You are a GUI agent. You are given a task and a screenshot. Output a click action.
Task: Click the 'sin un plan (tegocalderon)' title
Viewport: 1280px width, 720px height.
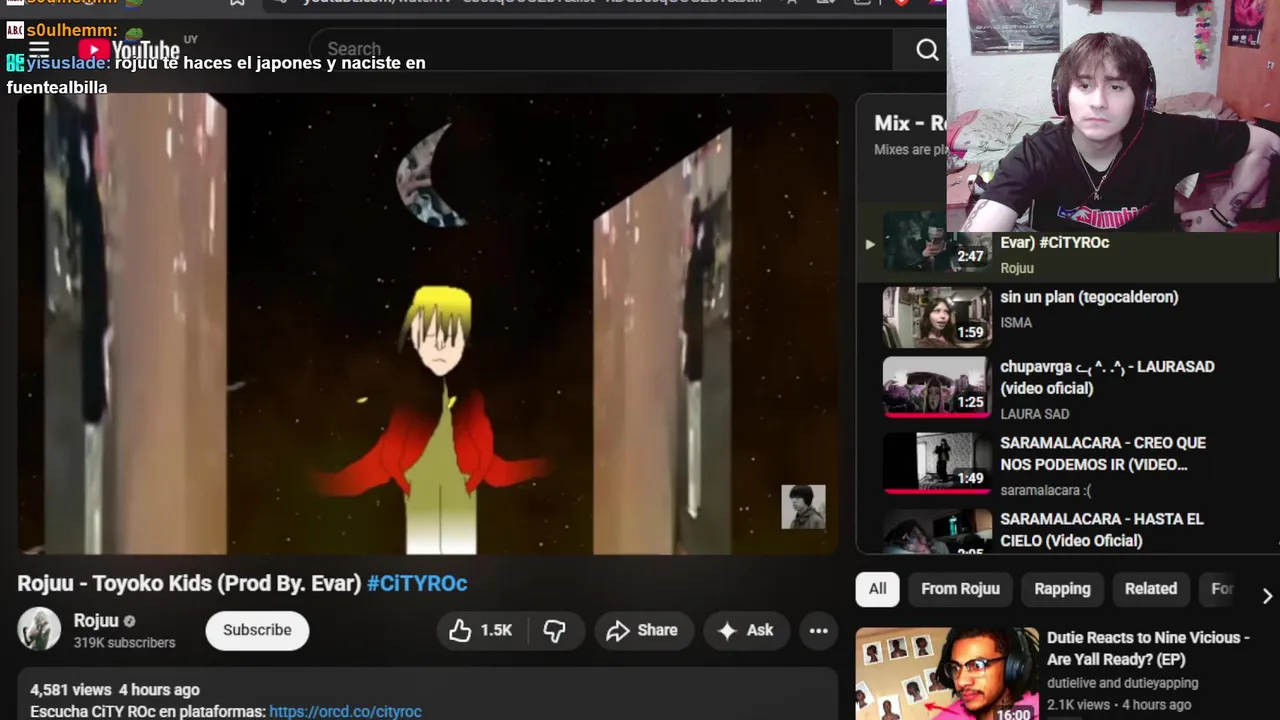(1089, 297)
